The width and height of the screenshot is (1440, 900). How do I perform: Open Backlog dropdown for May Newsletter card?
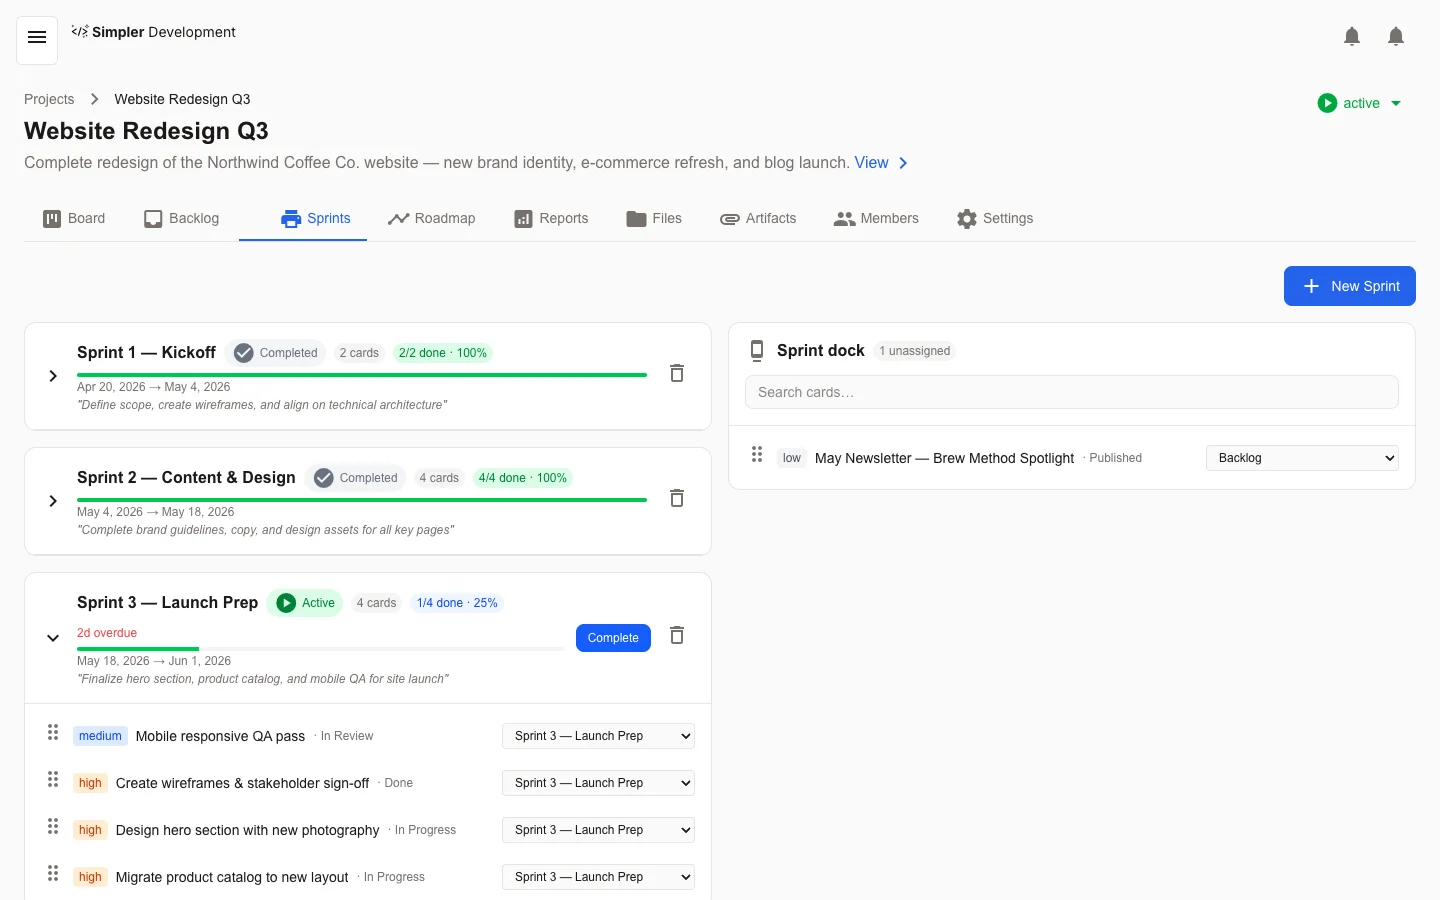pyautogui.click(x=1302, y=458)
